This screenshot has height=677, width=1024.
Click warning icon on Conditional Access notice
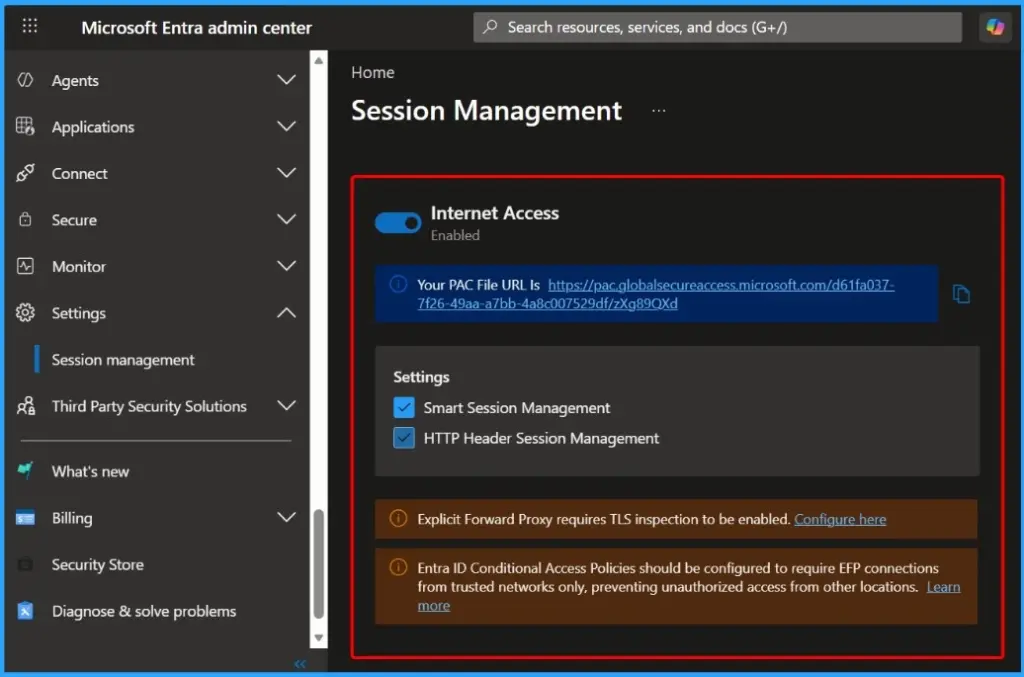pyautogui.click(x=398, y=567)
